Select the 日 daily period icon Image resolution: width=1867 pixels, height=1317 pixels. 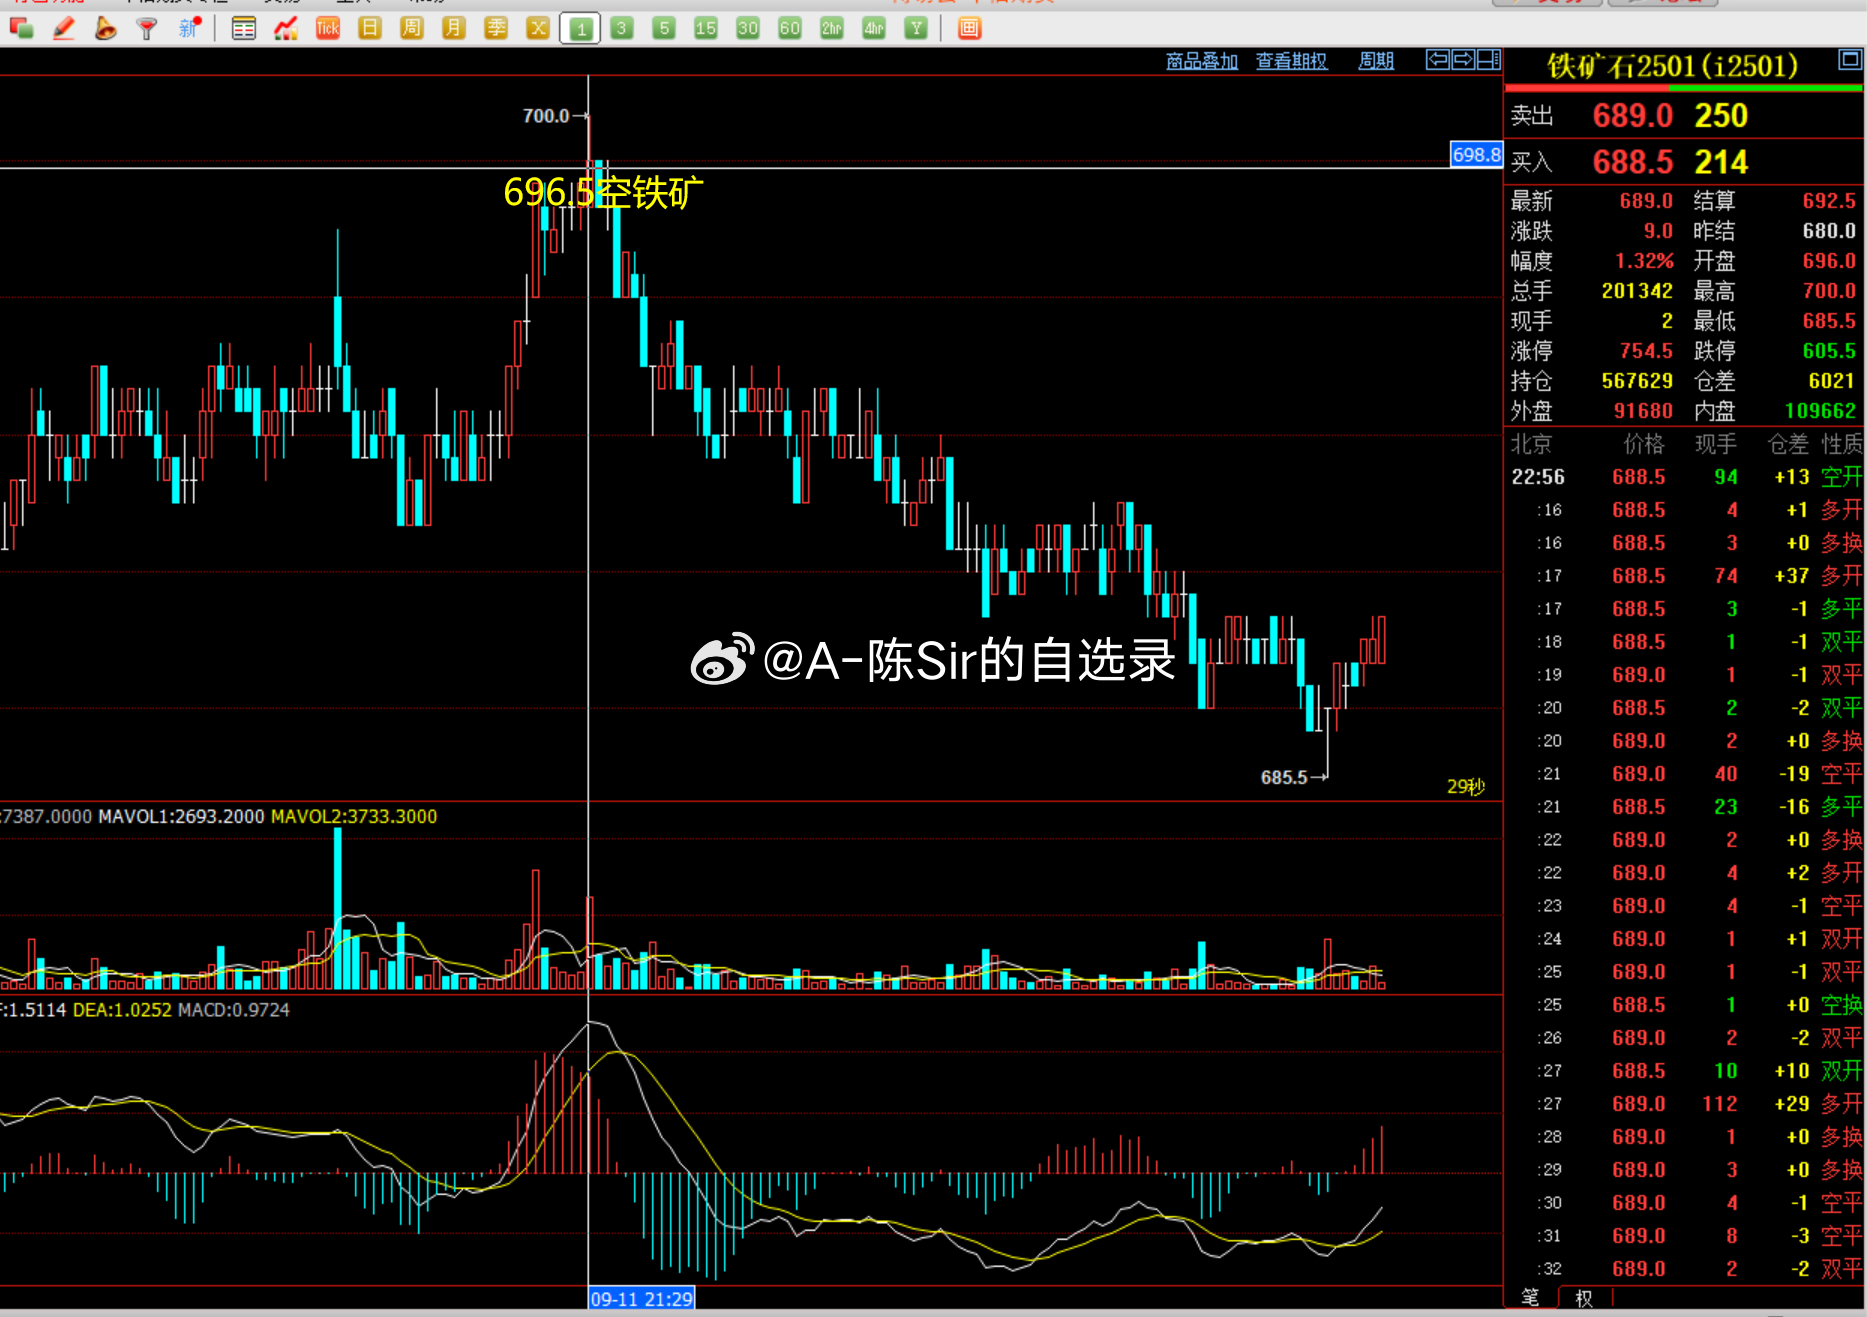(x=370, y=28)
